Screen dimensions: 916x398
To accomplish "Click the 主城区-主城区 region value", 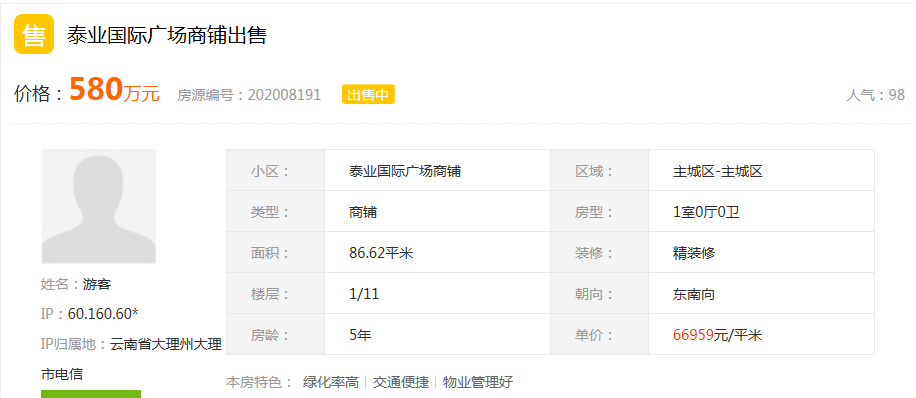I will coord(718,172).
